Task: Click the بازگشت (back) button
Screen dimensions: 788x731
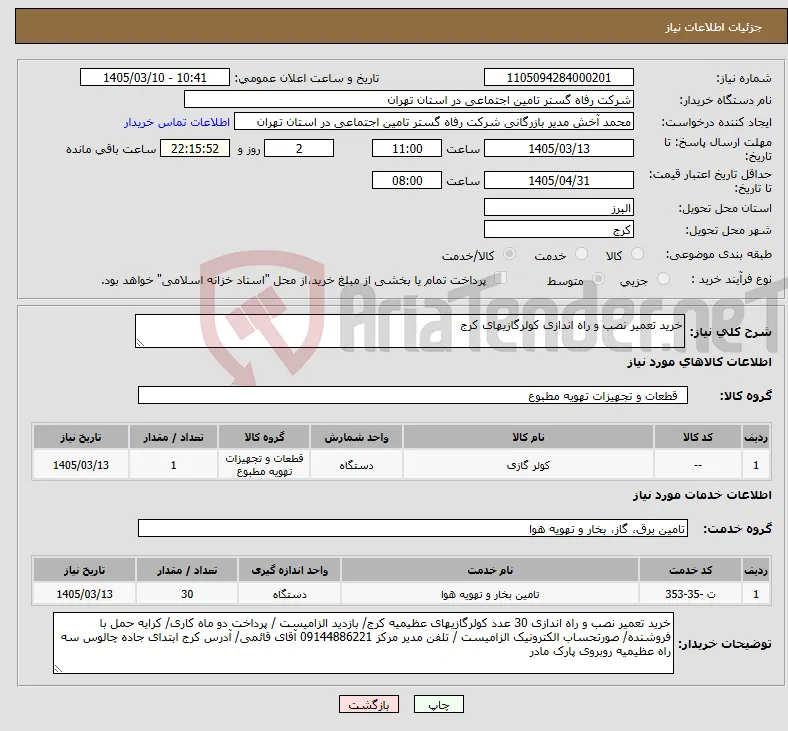Action: click(369, 704)
